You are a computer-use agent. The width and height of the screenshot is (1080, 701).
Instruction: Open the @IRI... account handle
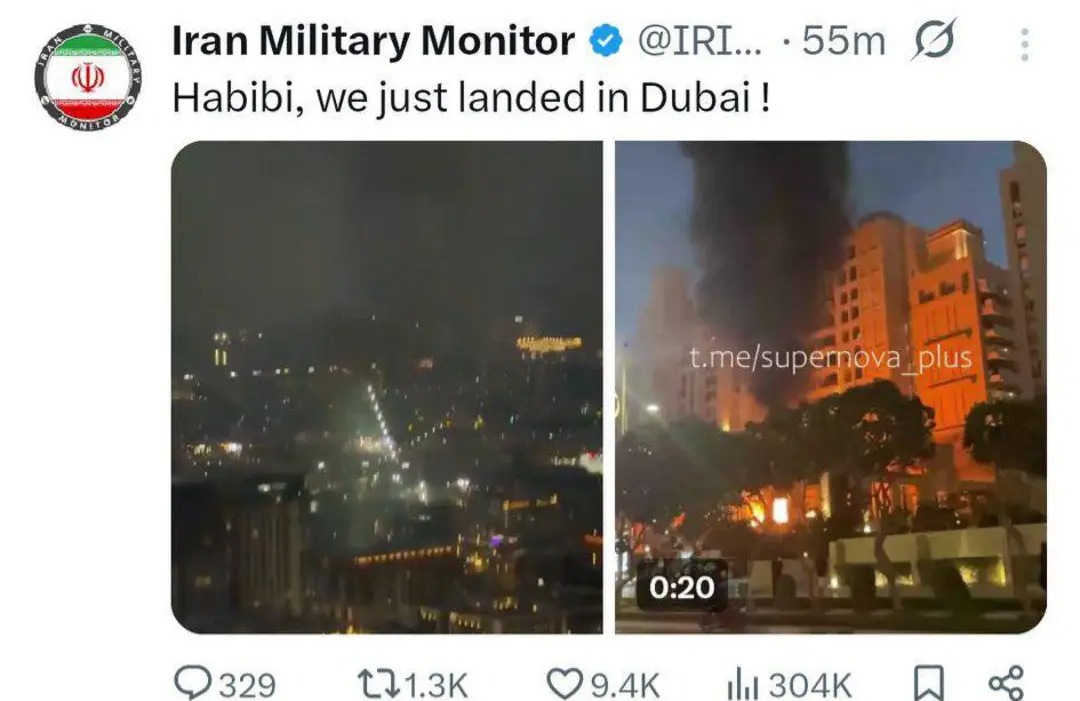pyautogui.click(x=700, y=41)
